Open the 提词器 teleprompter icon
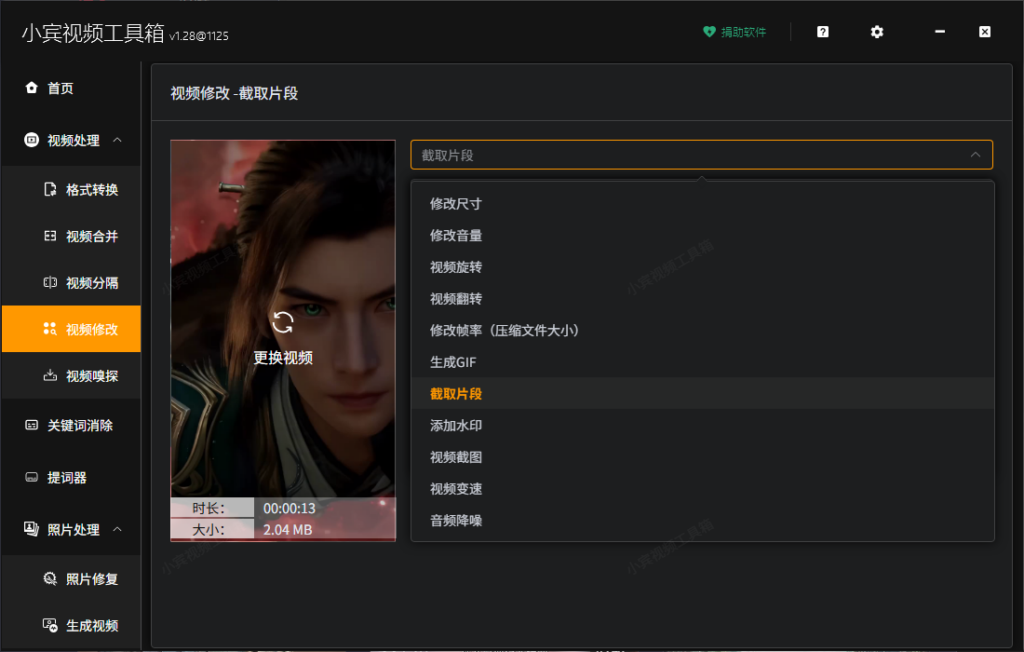1024x652 pixels. pyautogui.click(x=33, y=478)
